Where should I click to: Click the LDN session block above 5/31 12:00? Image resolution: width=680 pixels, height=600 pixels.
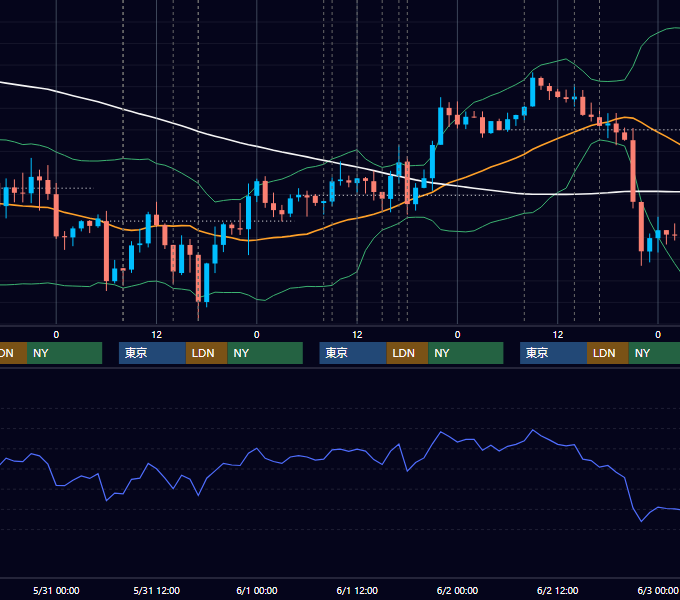click(x=206, y=353)
